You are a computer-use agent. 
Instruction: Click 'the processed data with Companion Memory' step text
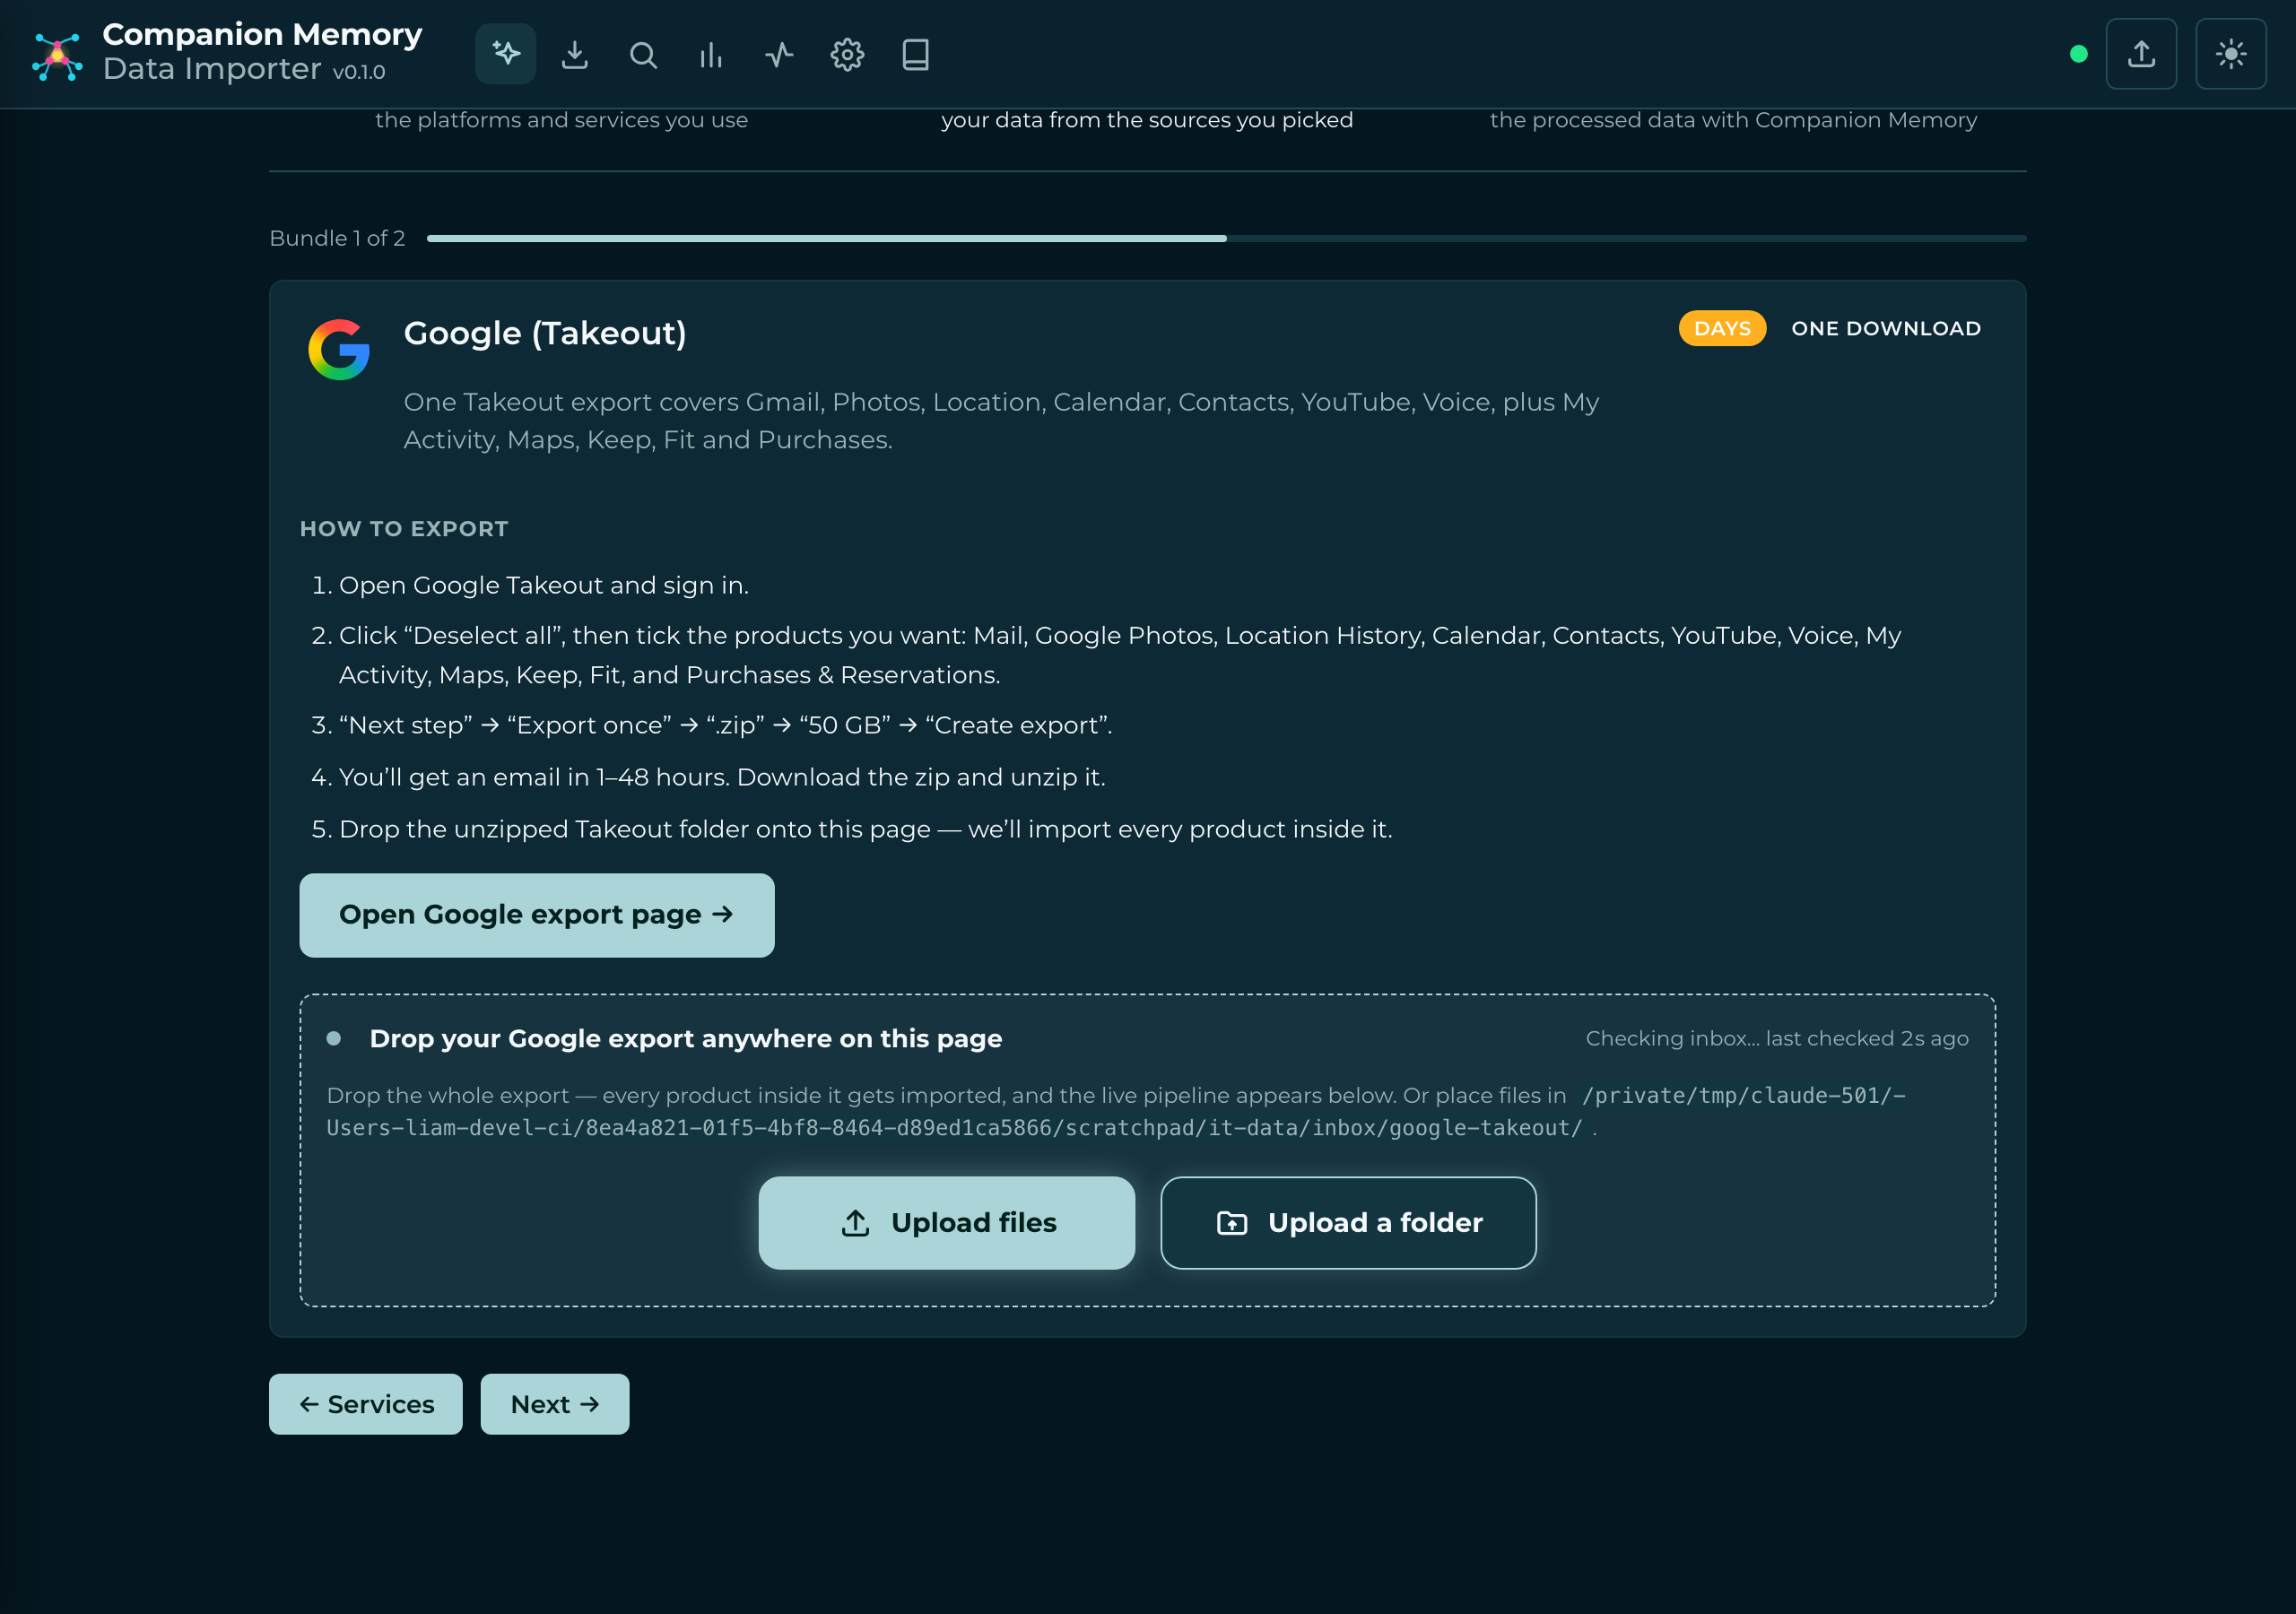tap(1733, 120)
